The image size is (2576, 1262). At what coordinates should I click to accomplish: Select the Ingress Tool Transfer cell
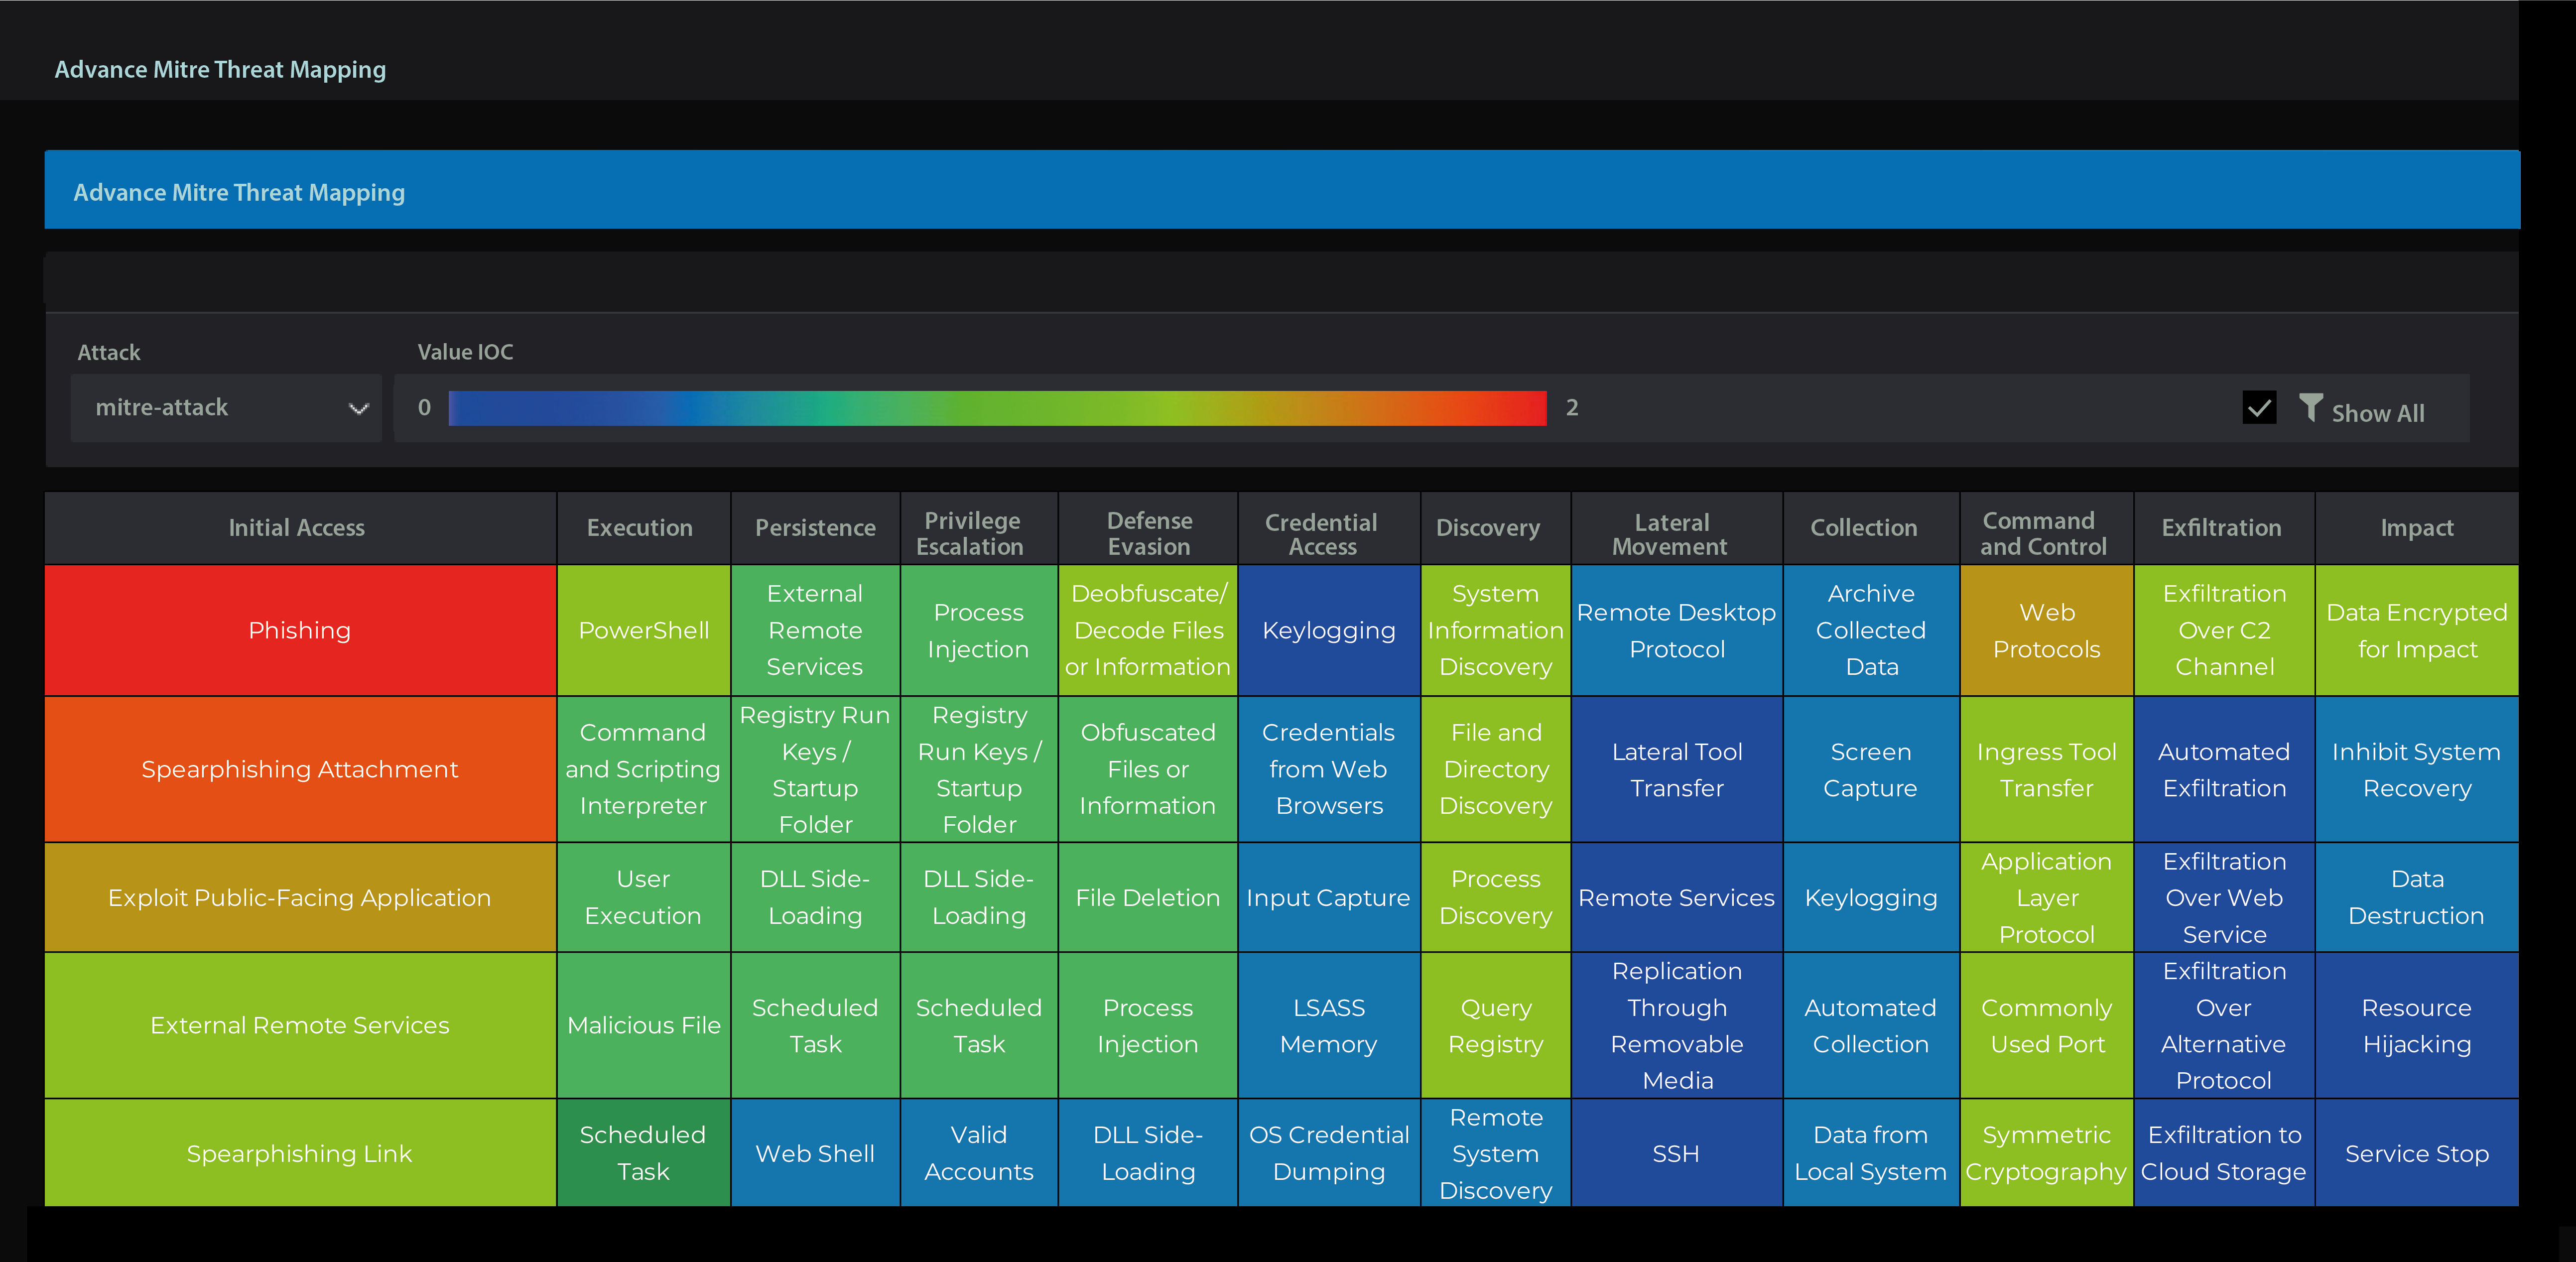(2047, 769)
